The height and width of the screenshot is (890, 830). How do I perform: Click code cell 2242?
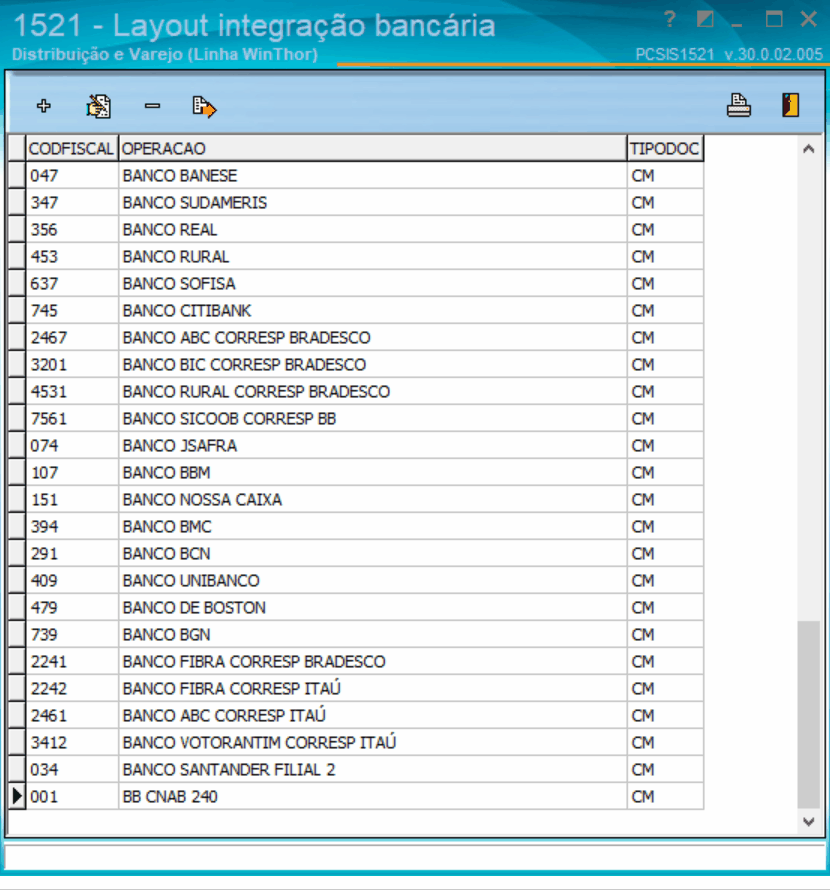click(72, 689)
